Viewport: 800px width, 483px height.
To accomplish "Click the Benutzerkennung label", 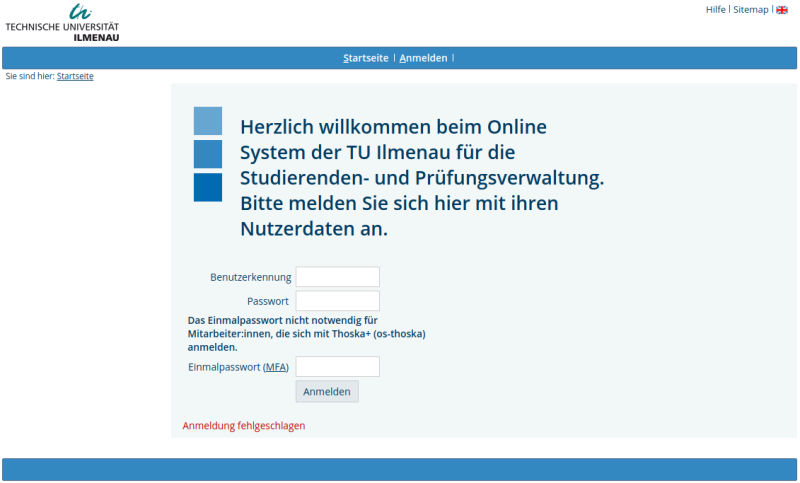I will tap(251, 277).
